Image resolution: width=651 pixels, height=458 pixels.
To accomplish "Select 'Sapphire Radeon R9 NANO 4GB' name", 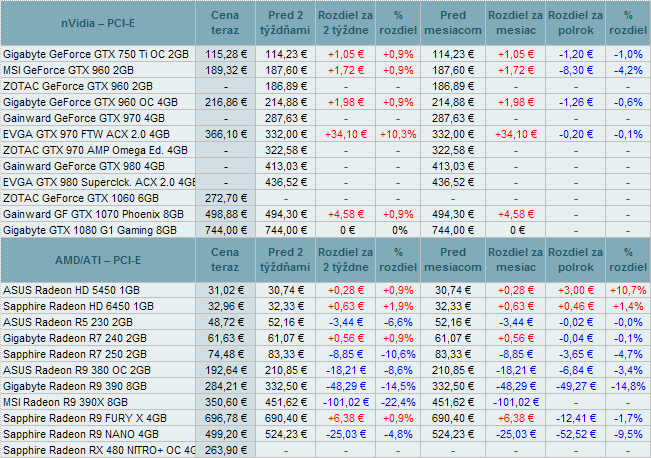I will click(81, 434).
